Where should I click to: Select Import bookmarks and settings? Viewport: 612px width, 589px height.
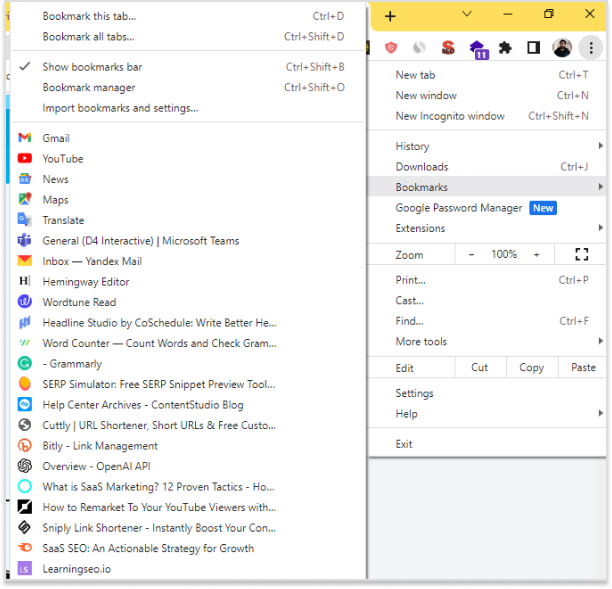(x=187, y=108)
